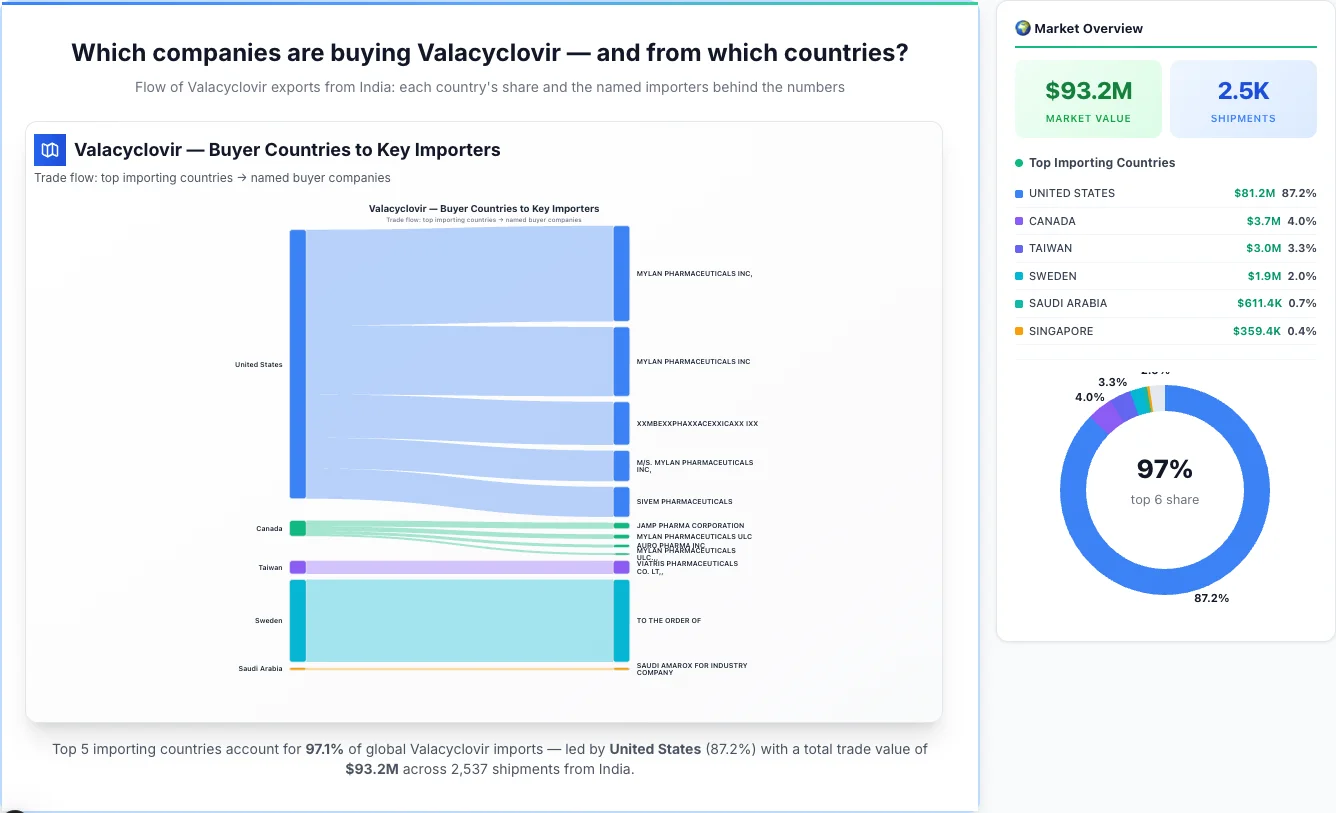Viewport: 1336px width, 813px height.
Task: Click the globe icon next to Market Overview
Action: pos(1022,28)
